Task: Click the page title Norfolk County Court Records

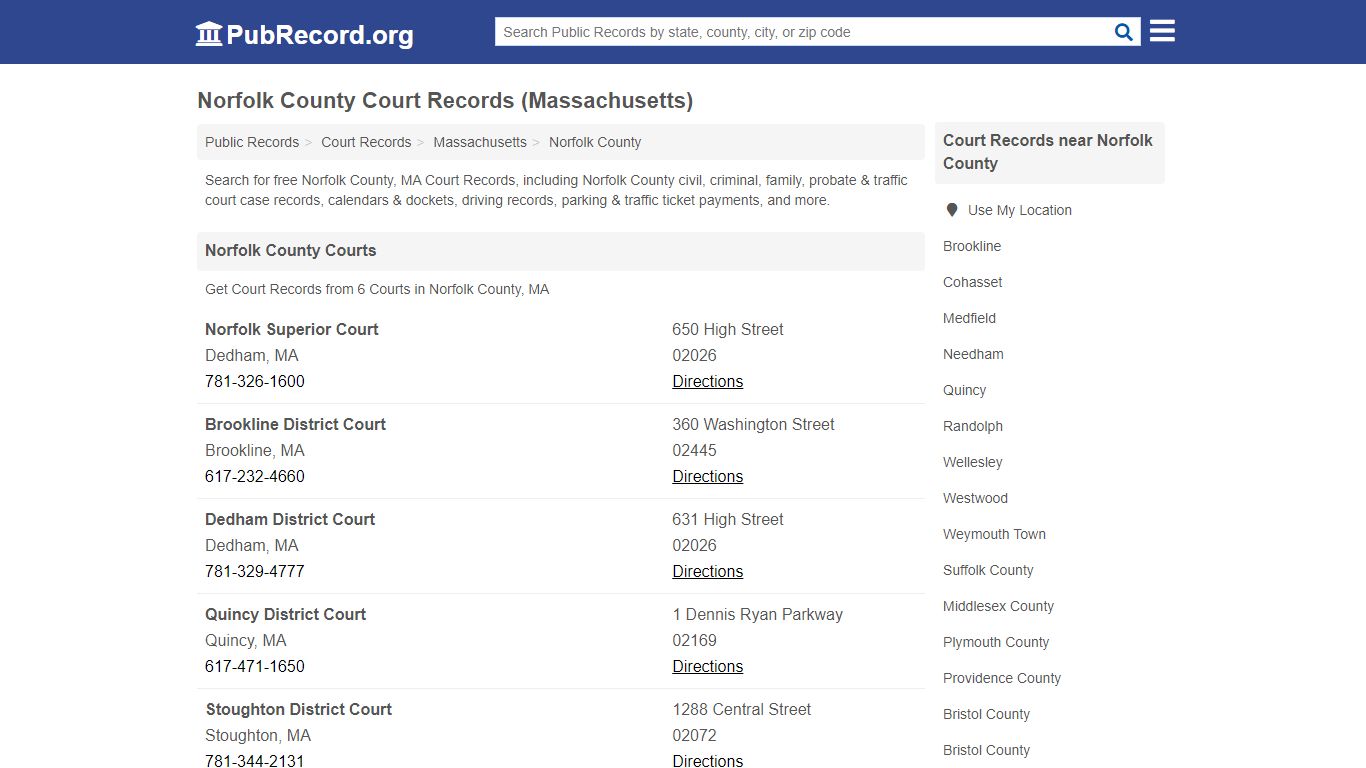Action: (x=445, y=101)
